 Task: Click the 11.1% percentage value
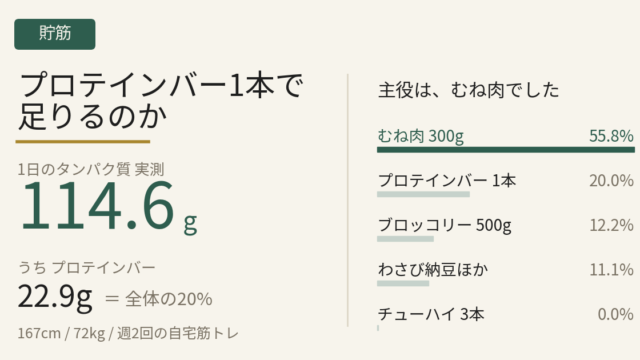click(611, 269)
